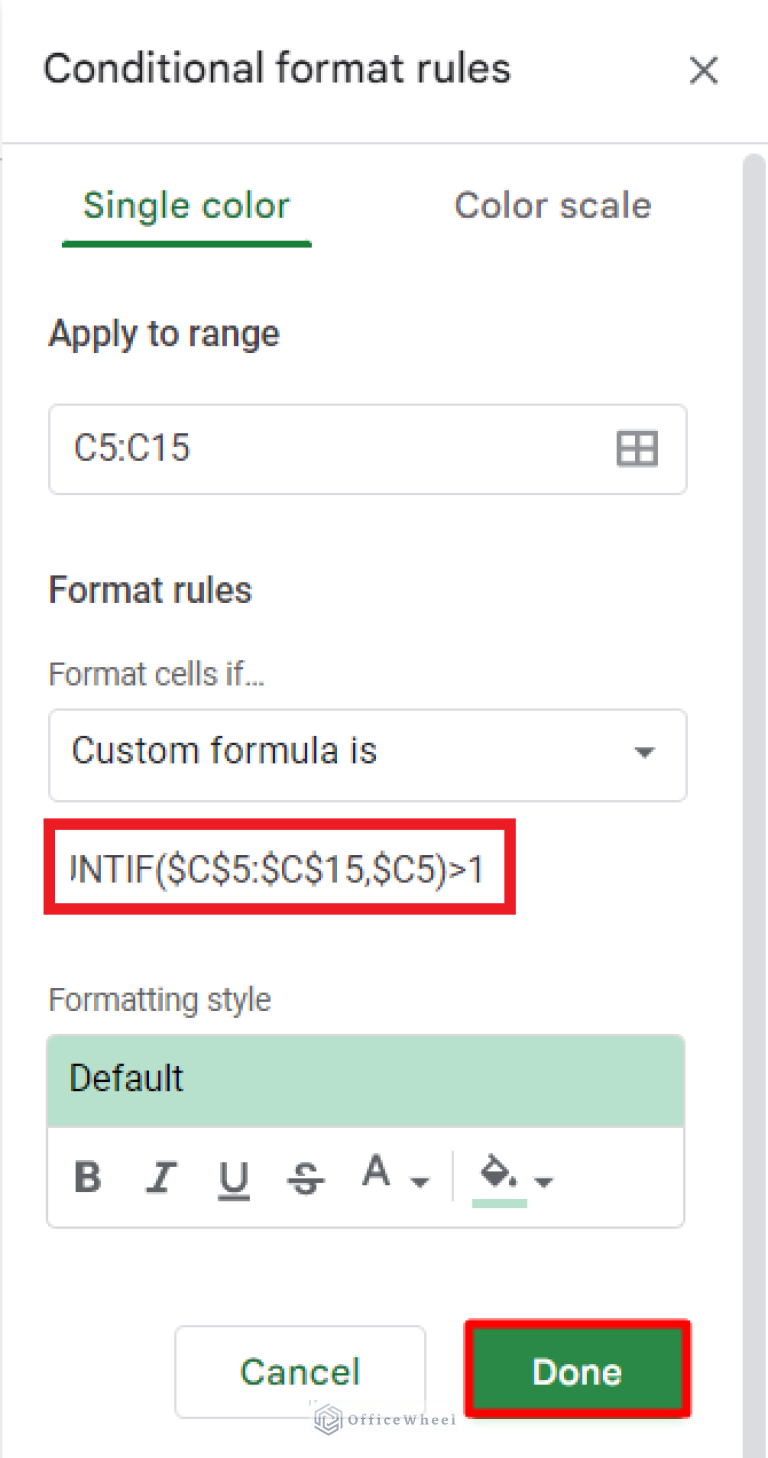This screenshot has width=768, height=1458.
Task: Apply strikethrough formatting
Action: (306, 1177)
